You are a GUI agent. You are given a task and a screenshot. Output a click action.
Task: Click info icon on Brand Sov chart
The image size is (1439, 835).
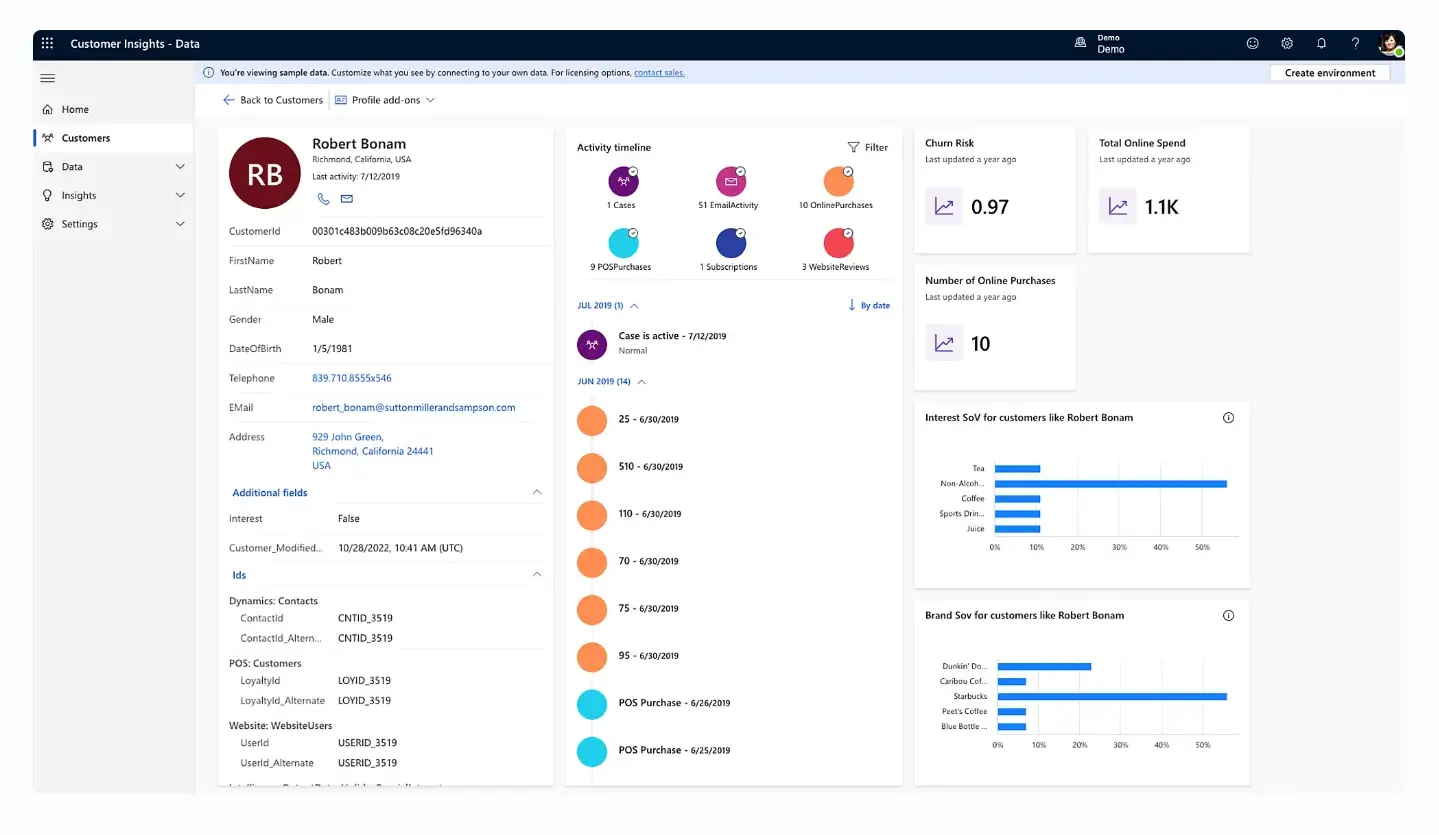click(x=1229, y=616)
